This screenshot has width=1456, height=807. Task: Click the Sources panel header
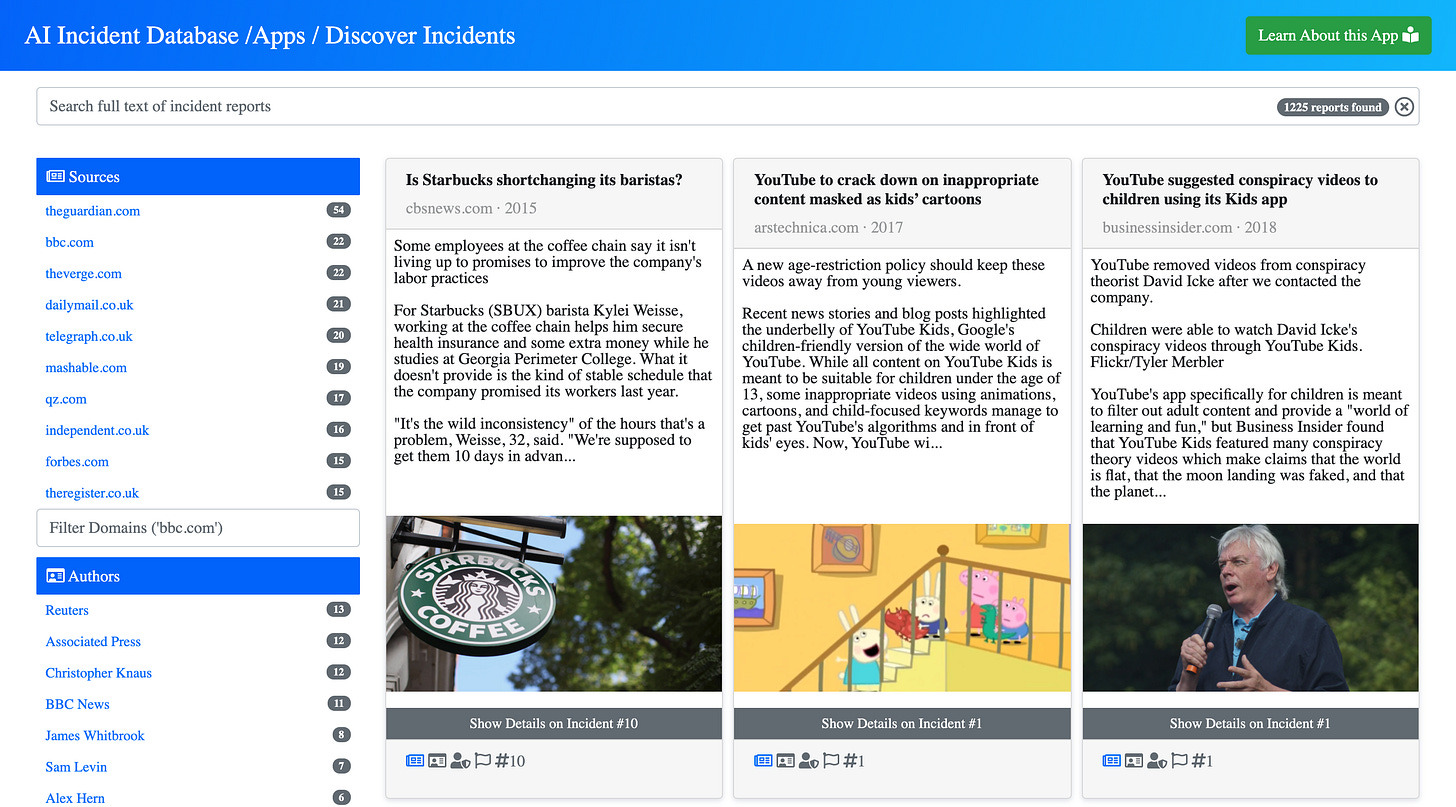tap(198, 177)
